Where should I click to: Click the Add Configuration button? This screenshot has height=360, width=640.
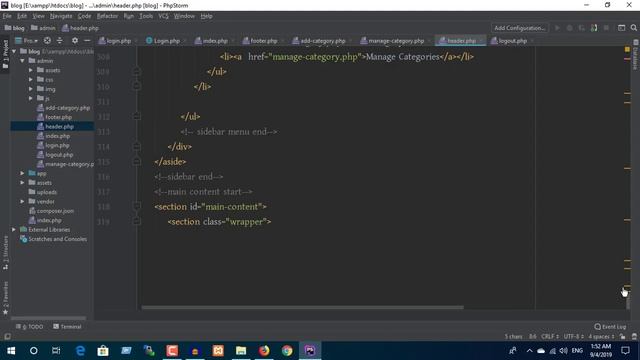click(519, 28)
